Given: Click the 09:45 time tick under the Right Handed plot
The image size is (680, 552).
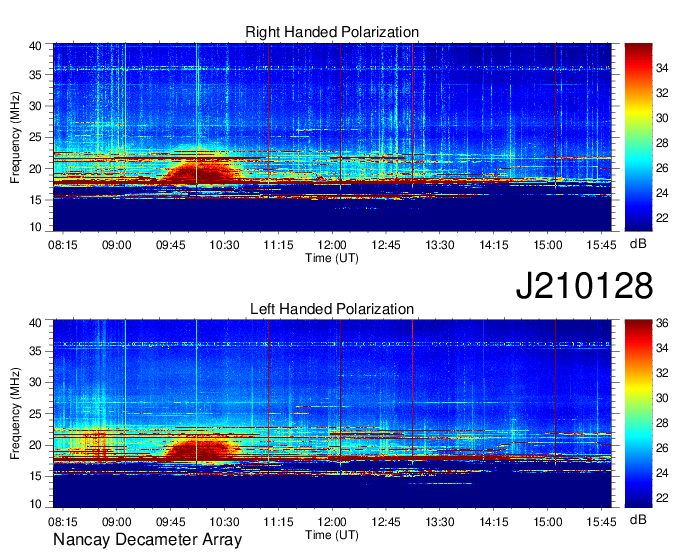Looking at the screenshot, I should (170, 245).
